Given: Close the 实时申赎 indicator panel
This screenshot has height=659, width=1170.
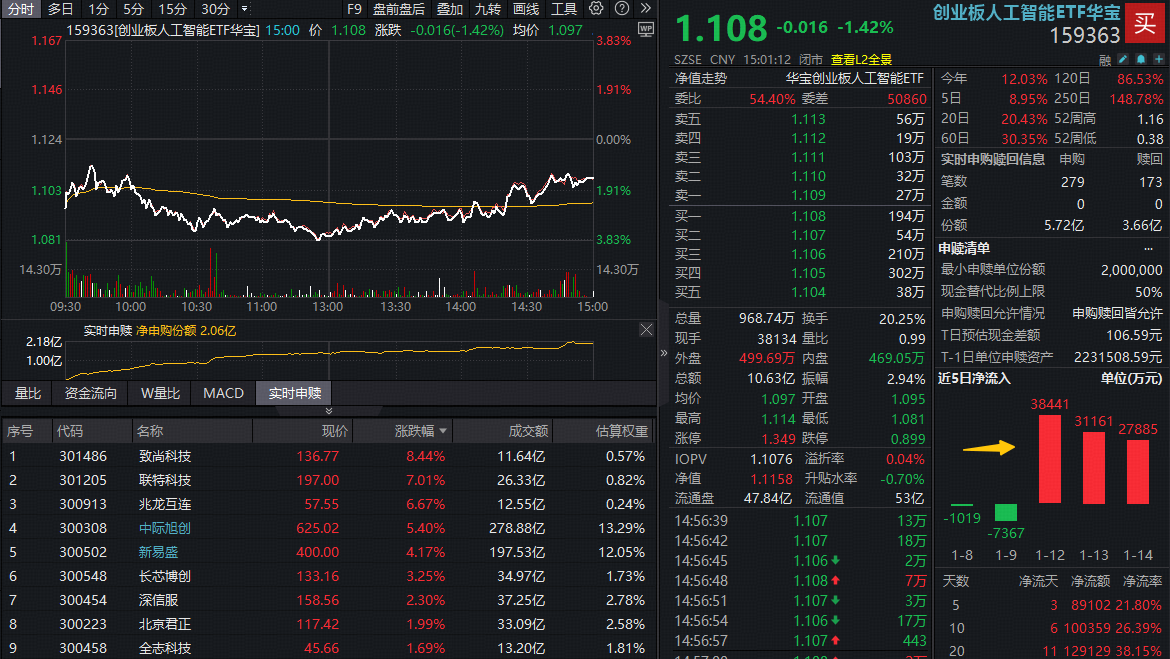Looking at the screenshot, I should (x=646, y=329).
